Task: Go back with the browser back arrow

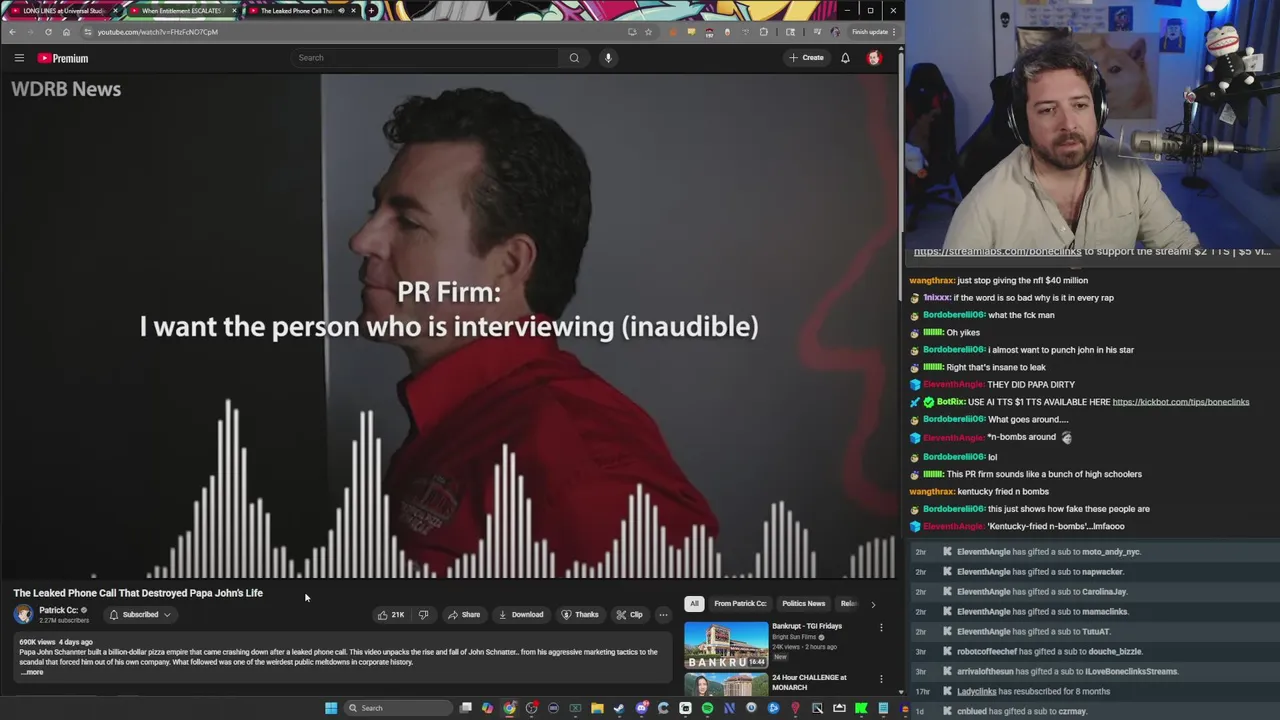Action: pyautogui.click(x=12, y=32)
